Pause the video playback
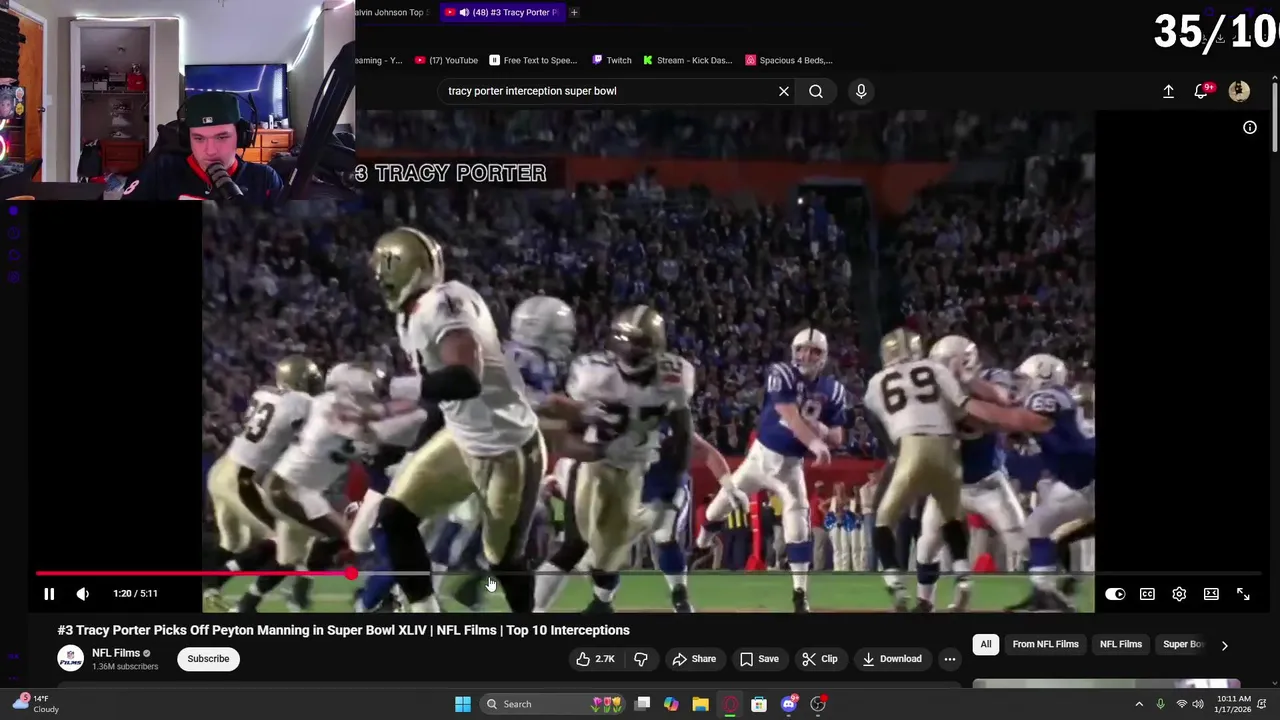Image resolution: width=1280 pixels, height=720 pixels. click(49, 594)
